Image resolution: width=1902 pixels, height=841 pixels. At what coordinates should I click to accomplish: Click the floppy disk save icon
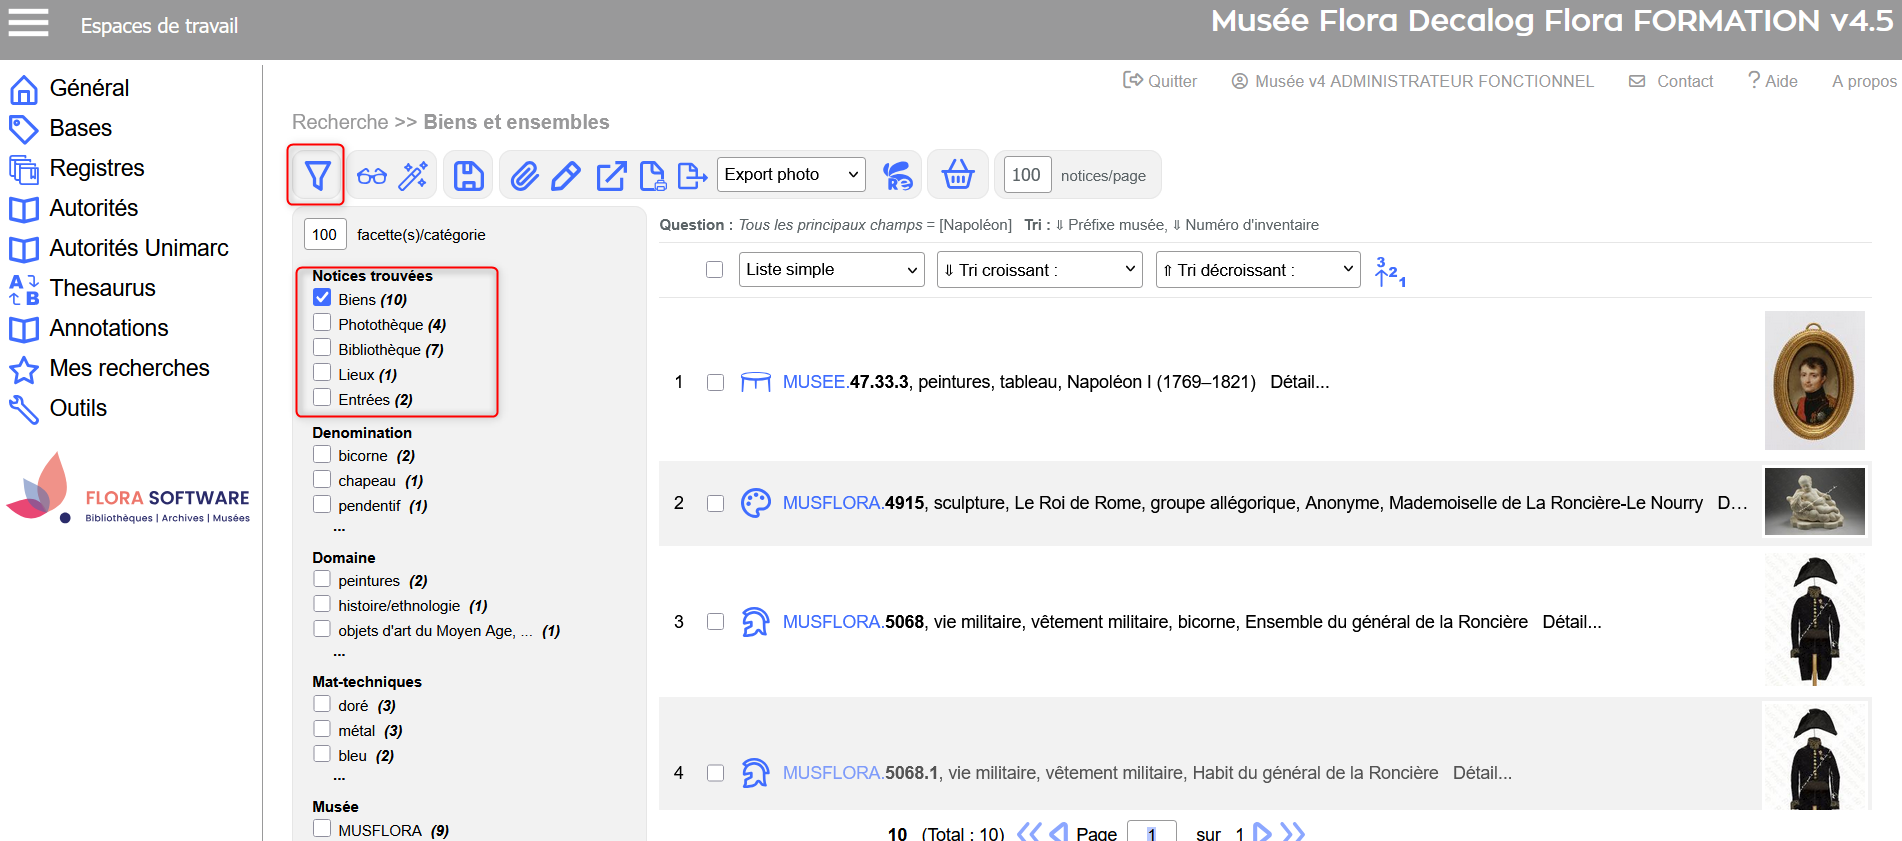(x=469, y=176)
